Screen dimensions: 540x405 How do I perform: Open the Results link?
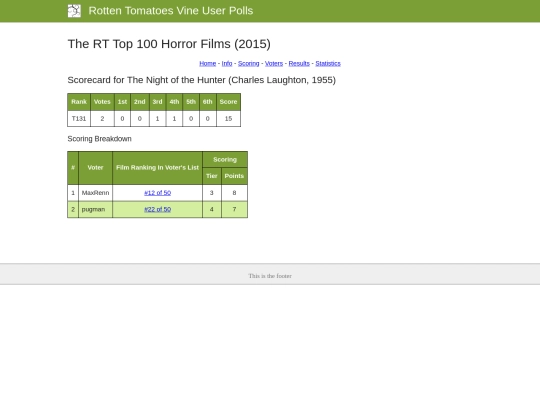(299, 63)
